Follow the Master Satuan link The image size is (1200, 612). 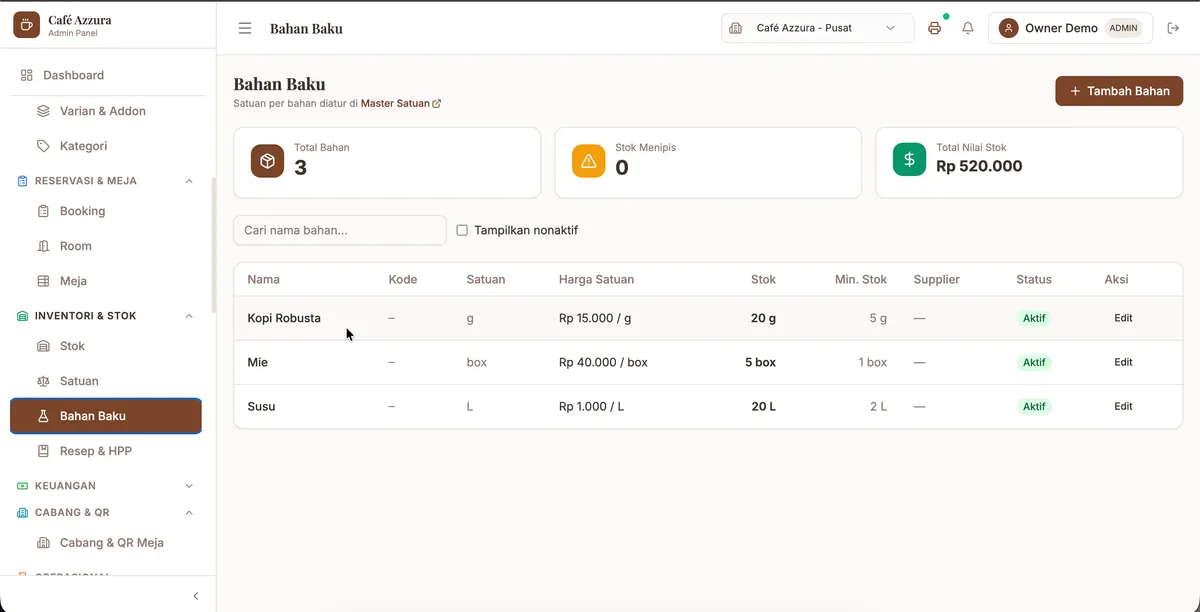[401, 103]
